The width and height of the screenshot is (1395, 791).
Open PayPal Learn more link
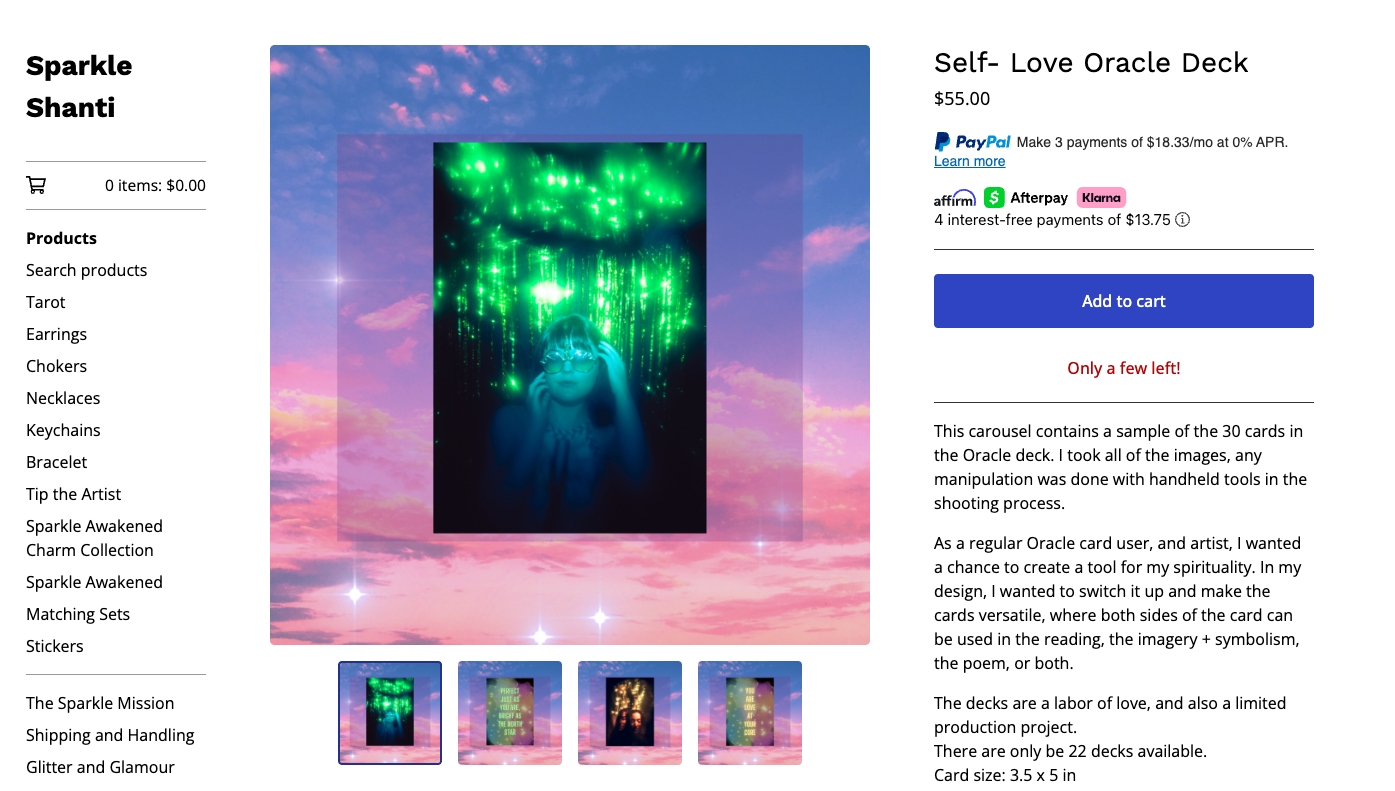point(969,161)
